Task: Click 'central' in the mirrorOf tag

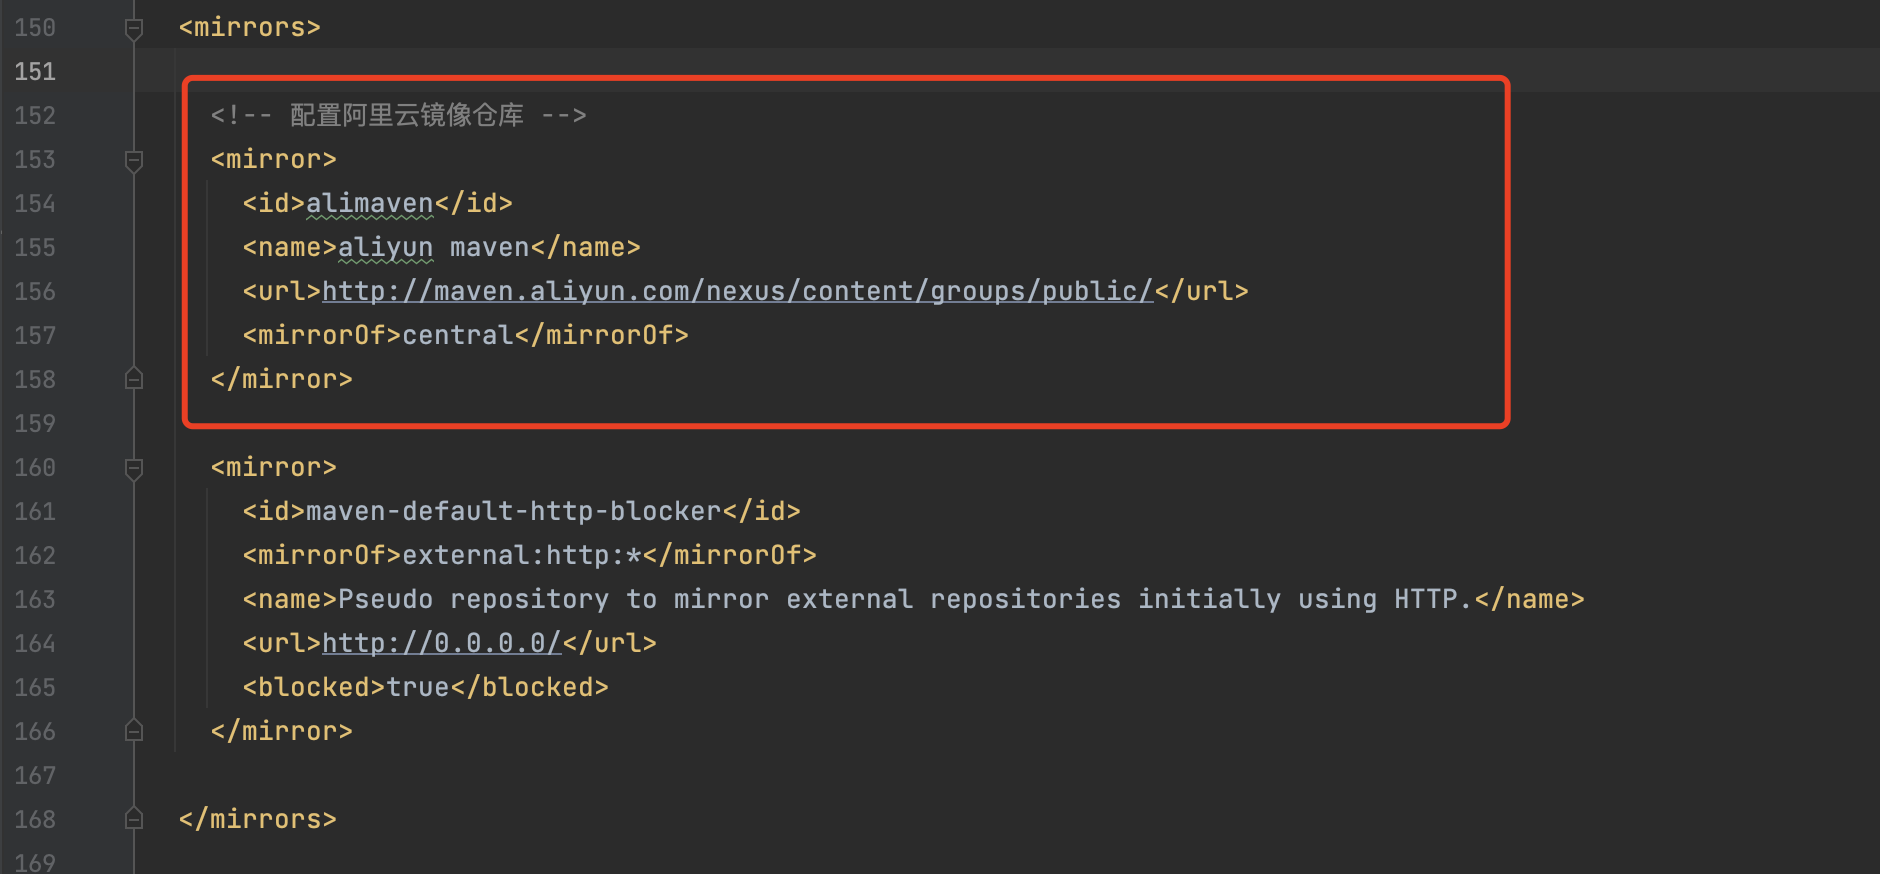Action: 458,335
